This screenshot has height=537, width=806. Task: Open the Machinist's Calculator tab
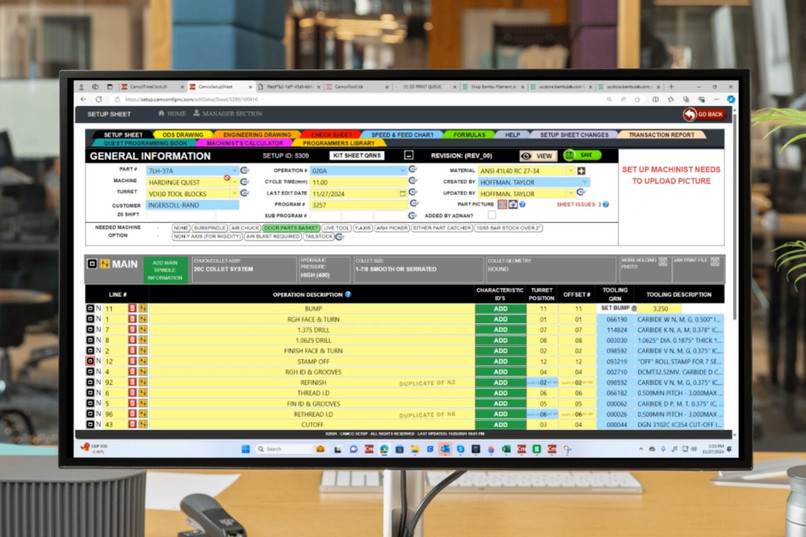(245, 143)
